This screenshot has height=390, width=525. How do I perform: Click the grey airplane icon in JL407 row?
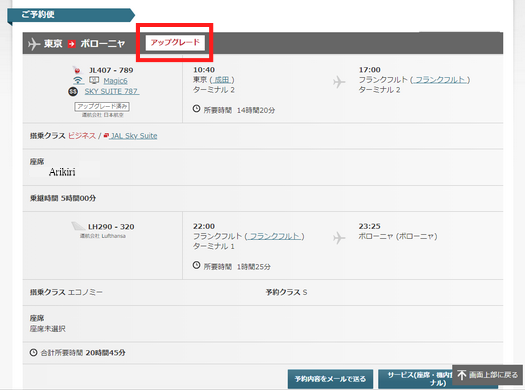[x=339, y=82]
